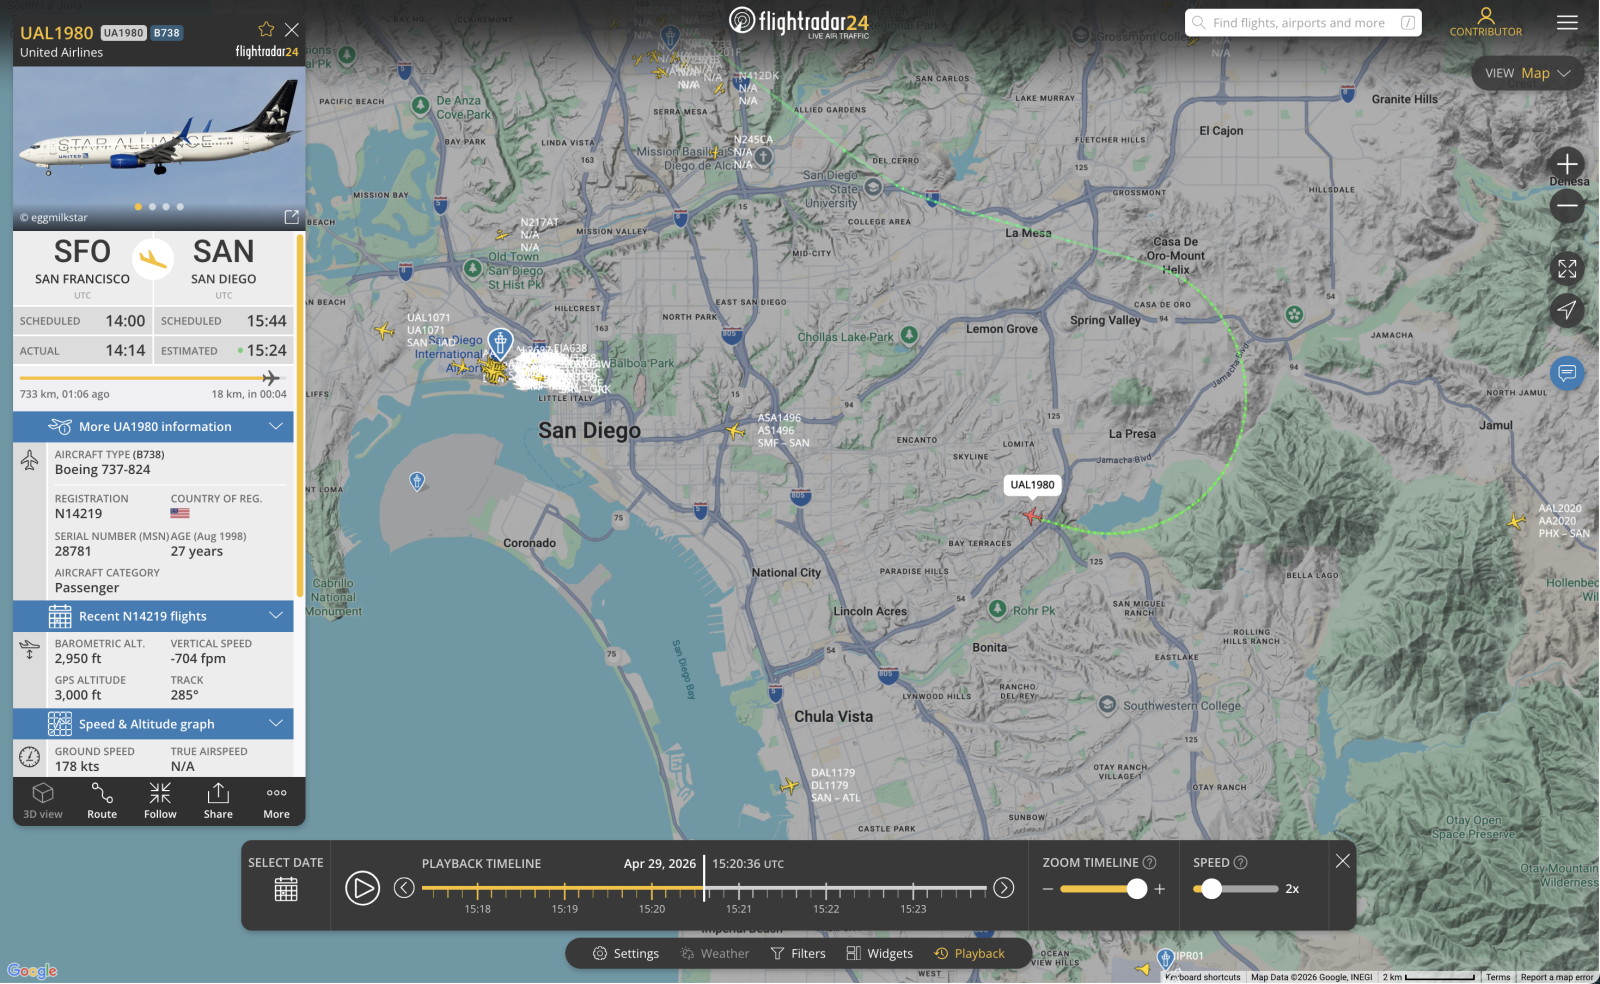Image resolution: width=1600 pixels, height=984 pixels.
Task: Open the Route view for UAL1980
Action: coord(101,800)
